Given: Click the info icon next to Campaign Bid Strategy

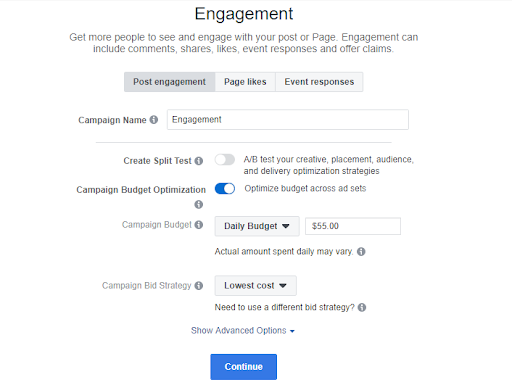Looking at the screenshot, I should [199, 286].
